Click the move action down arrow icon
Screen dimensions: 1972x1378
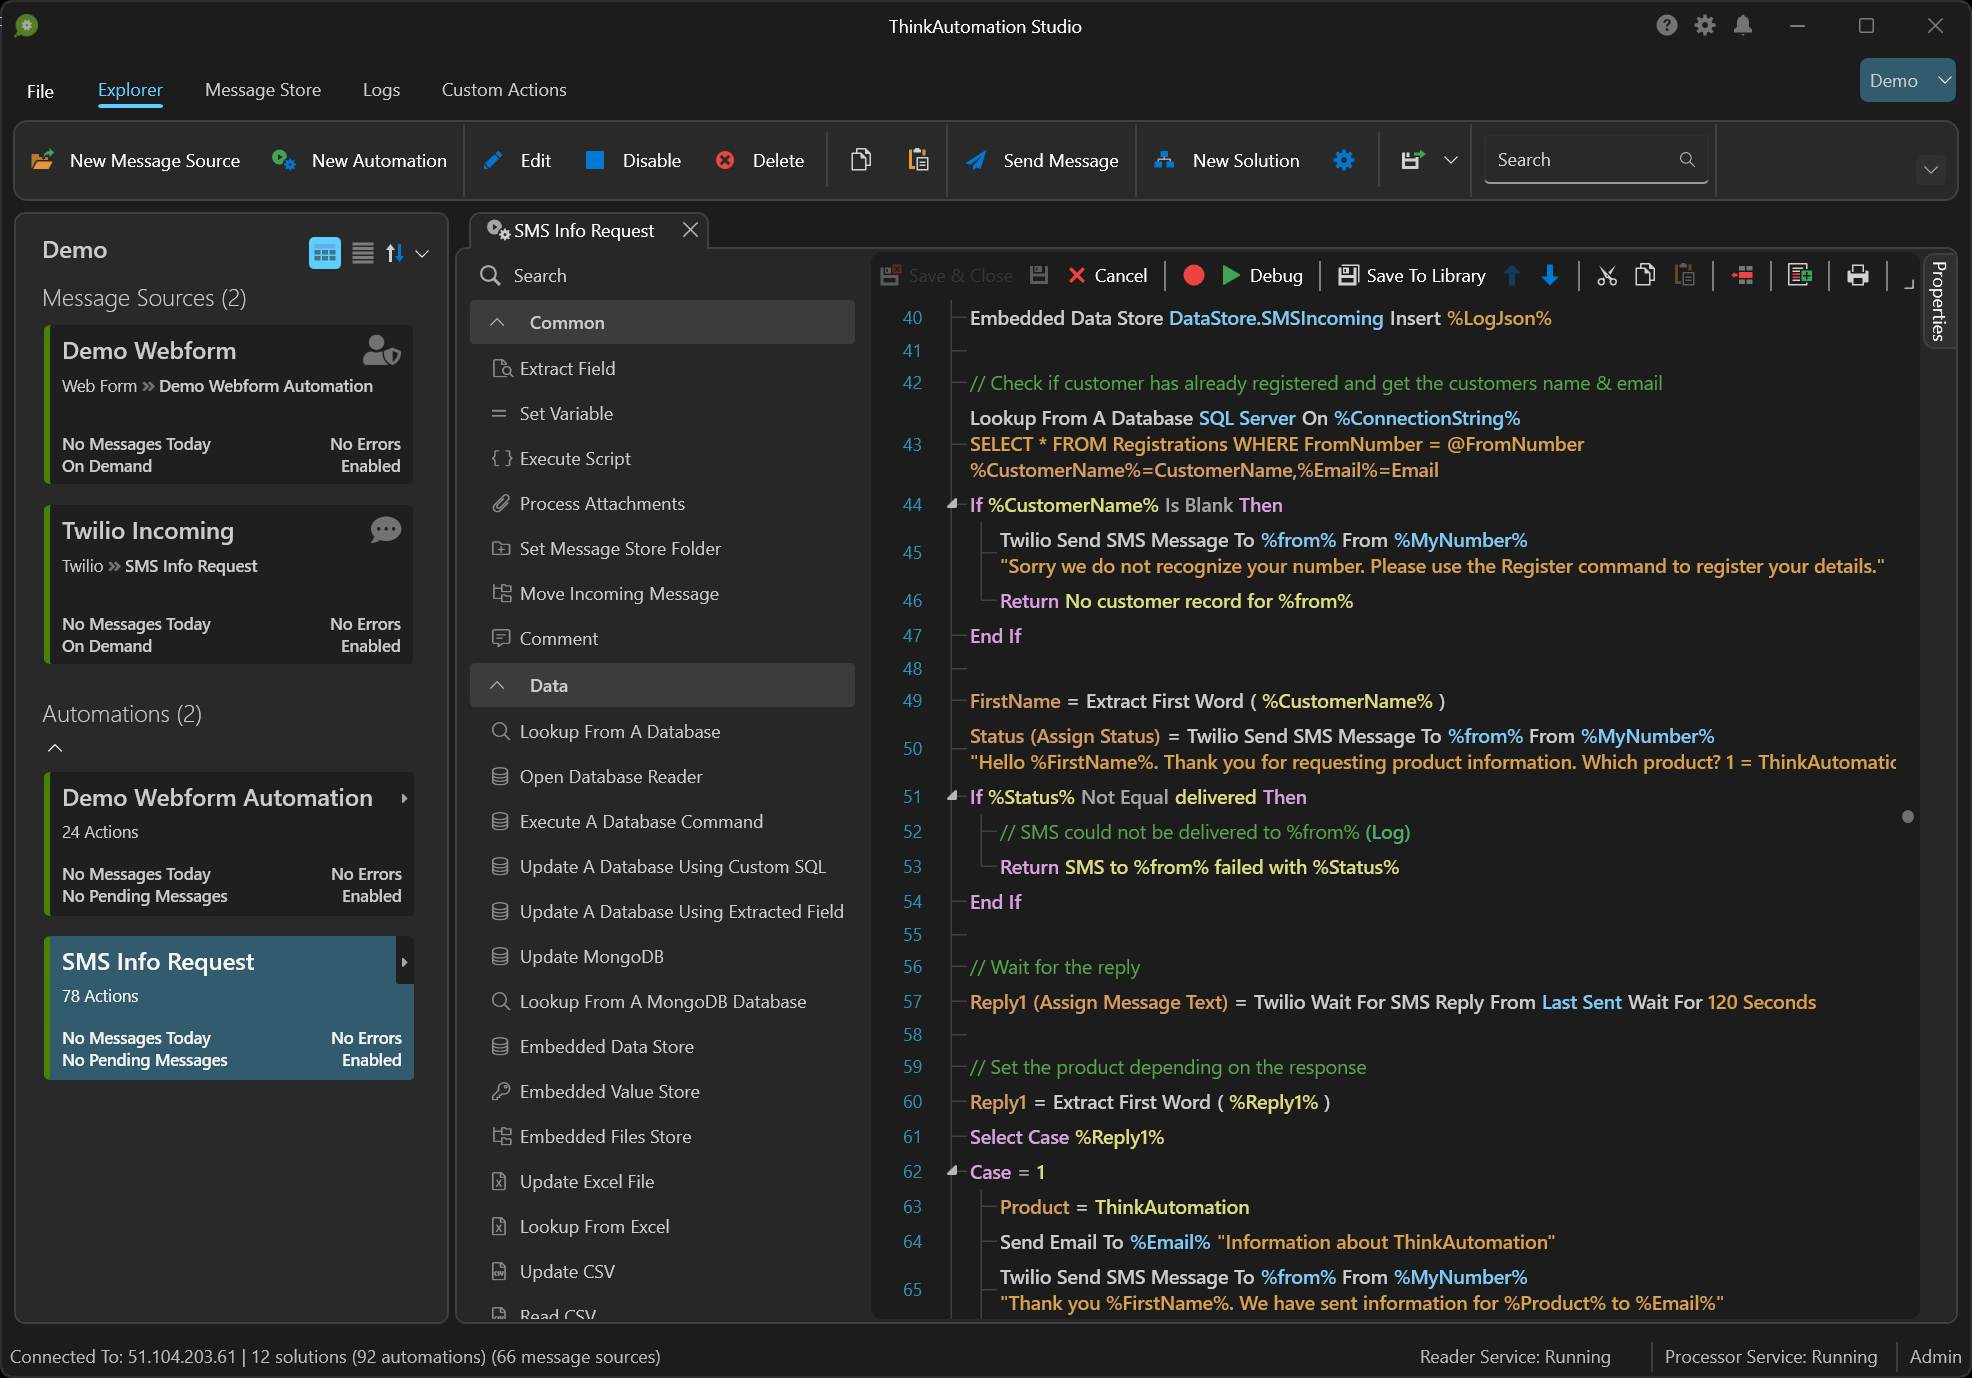tap(1549, 274)
